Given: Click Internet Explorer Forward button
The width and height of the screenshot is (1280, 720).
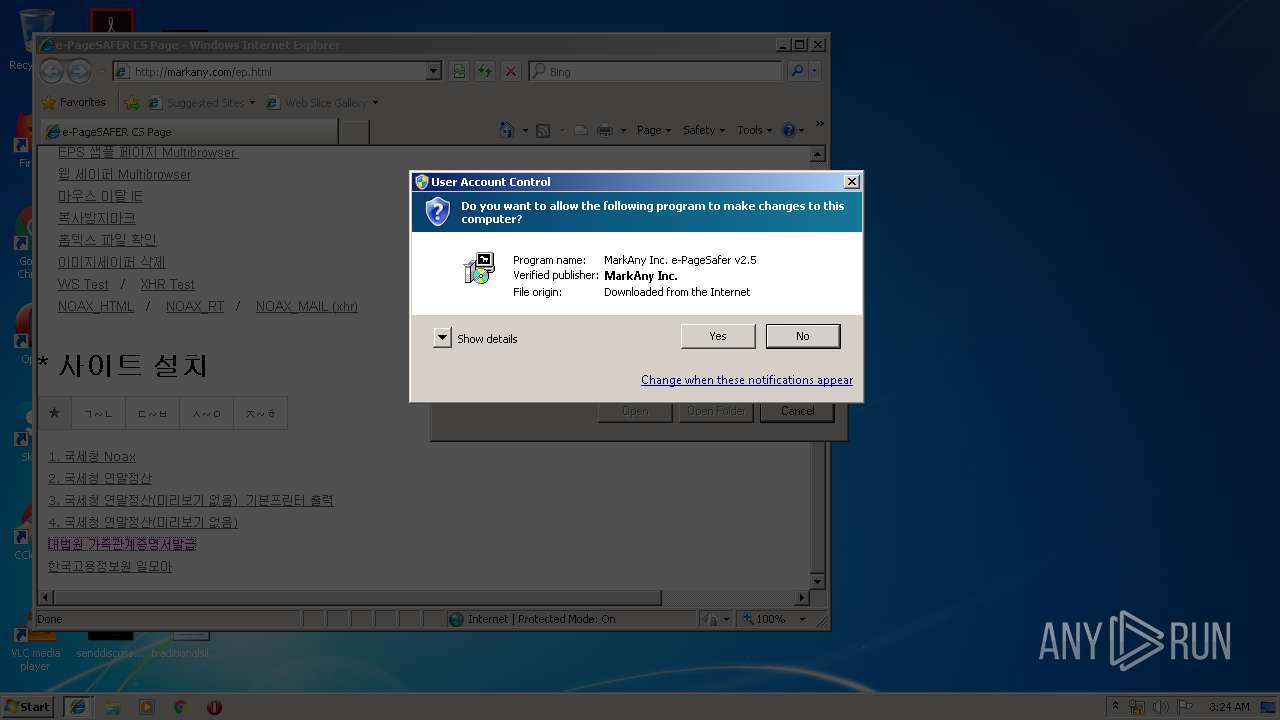Looking at the screenshot, I should (79, 71).
